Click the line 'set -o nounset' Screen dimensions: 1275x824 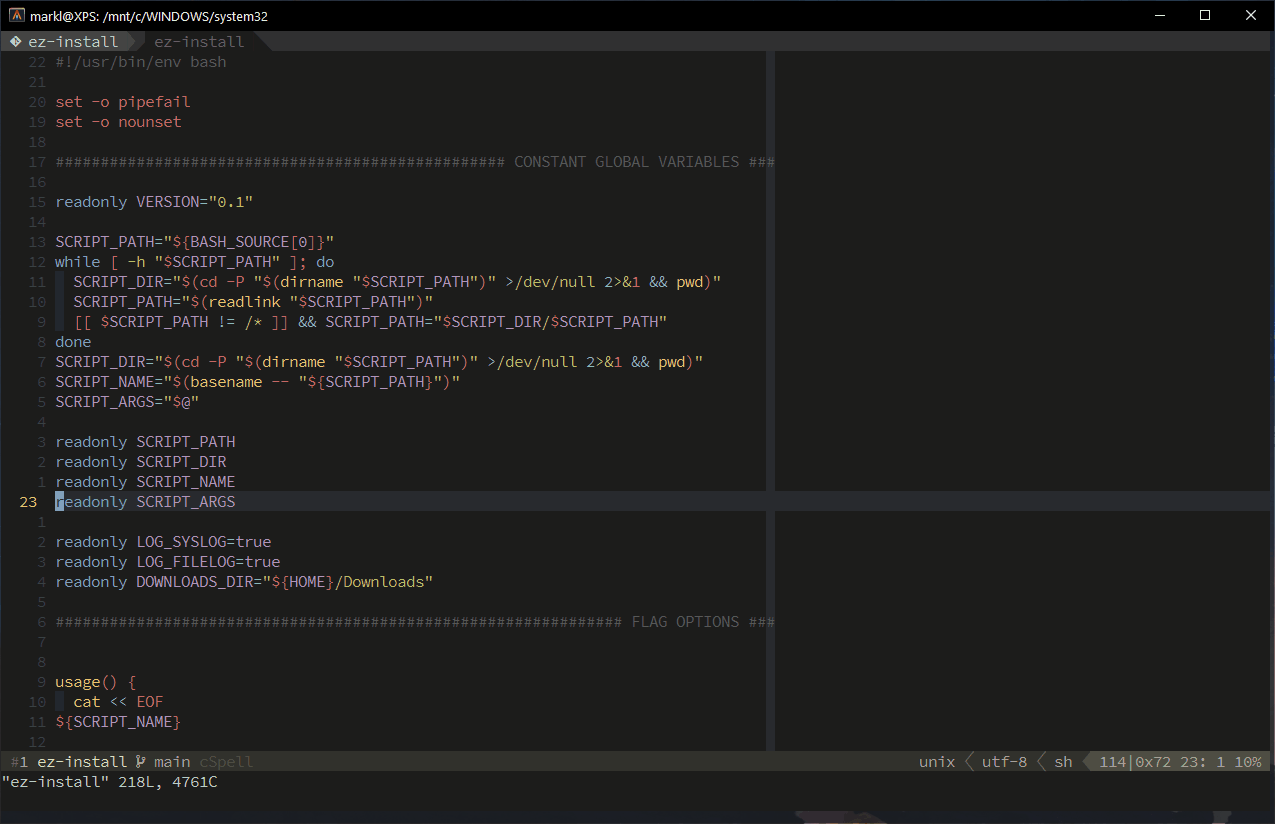(118, 122)
